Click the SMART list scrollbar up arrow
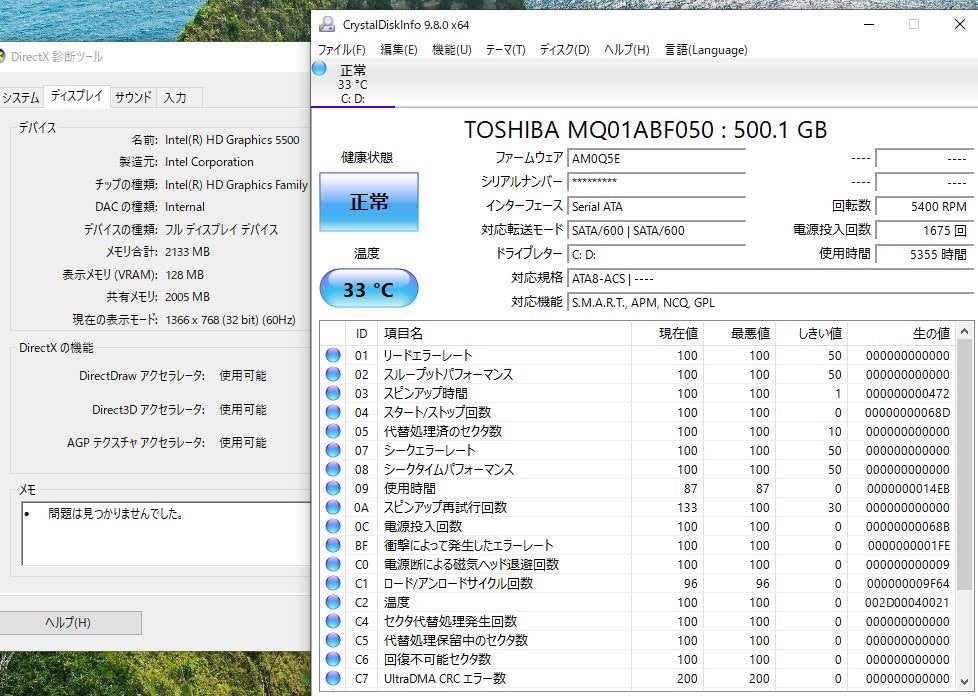The height and width of the screenshot is (696, 978). (965, 331)
